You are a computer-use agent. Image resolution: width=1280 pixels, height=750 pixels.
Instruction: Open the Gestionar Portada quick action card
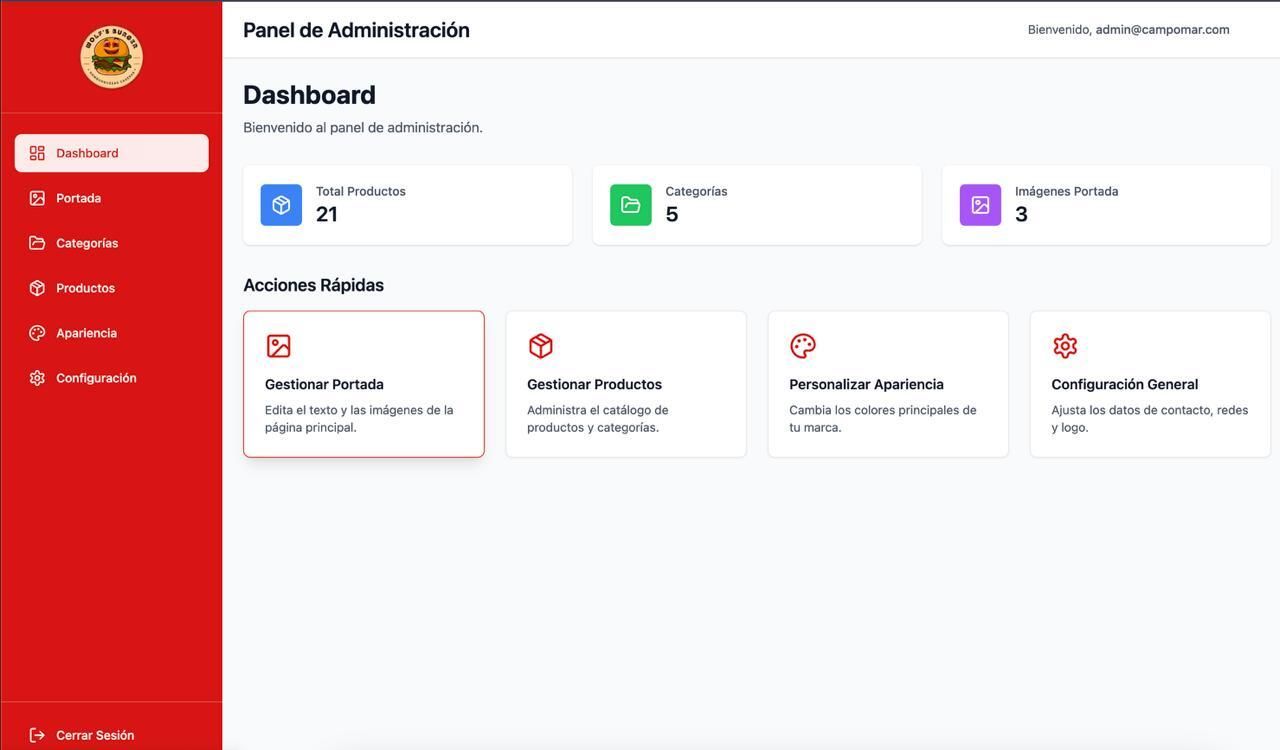pos(364,384)
